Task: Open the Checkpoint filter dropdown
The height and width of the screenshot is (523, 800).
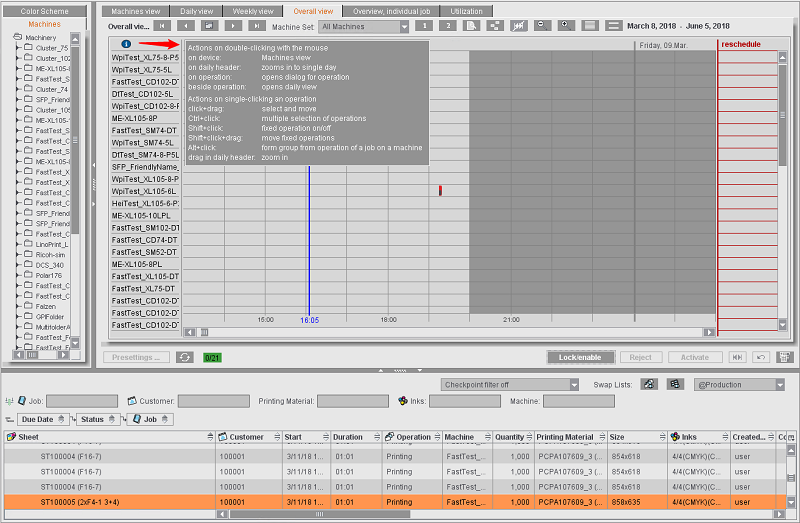Action: tap(510, 385)
